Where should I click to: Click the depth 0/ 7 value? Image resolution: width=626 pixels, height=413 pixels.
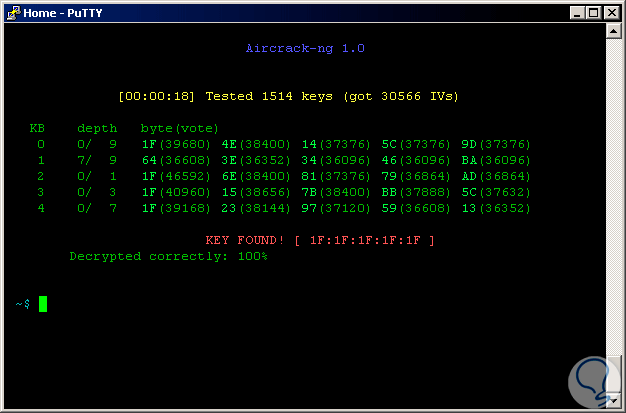click(x=97, y=208)
